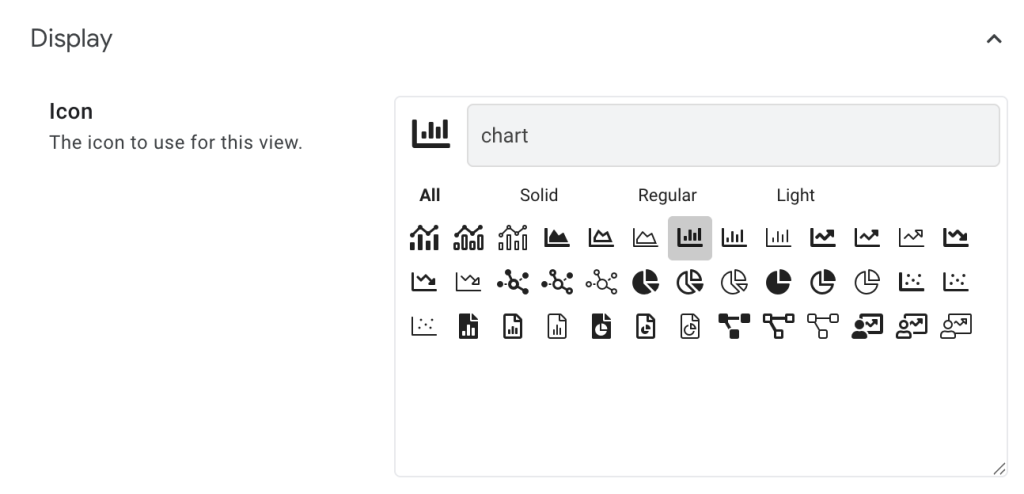
Task: Filter icons by Light style
Action: pyautogui.click(x=795, y=195)
